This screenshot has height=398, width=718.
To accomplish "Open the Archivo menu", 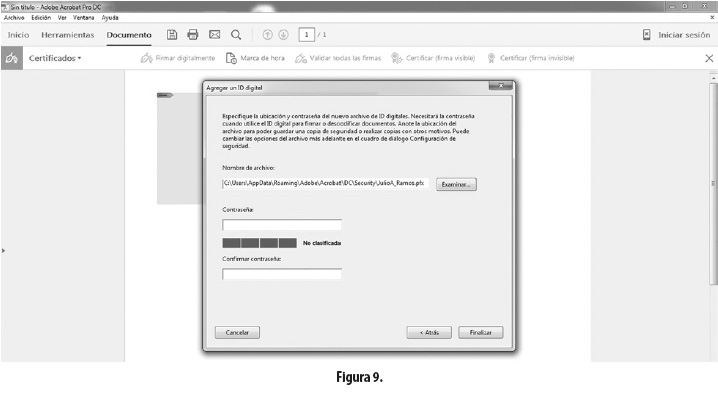I will click(14, 18).
